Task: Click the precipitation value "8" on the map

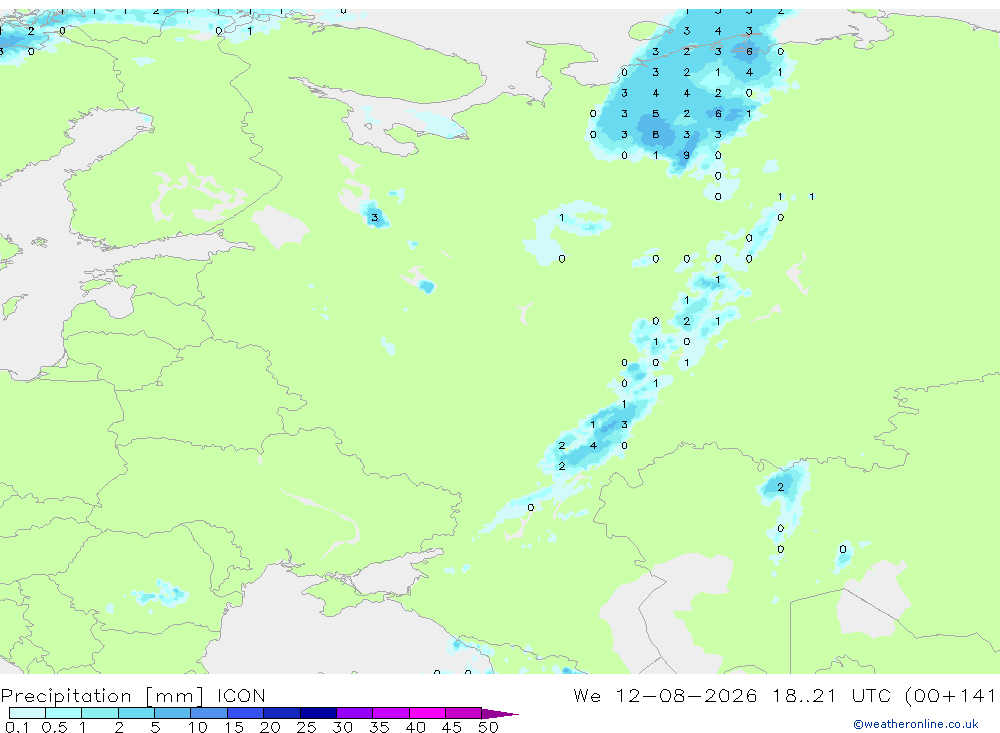Action: click(x=656, y=135)
